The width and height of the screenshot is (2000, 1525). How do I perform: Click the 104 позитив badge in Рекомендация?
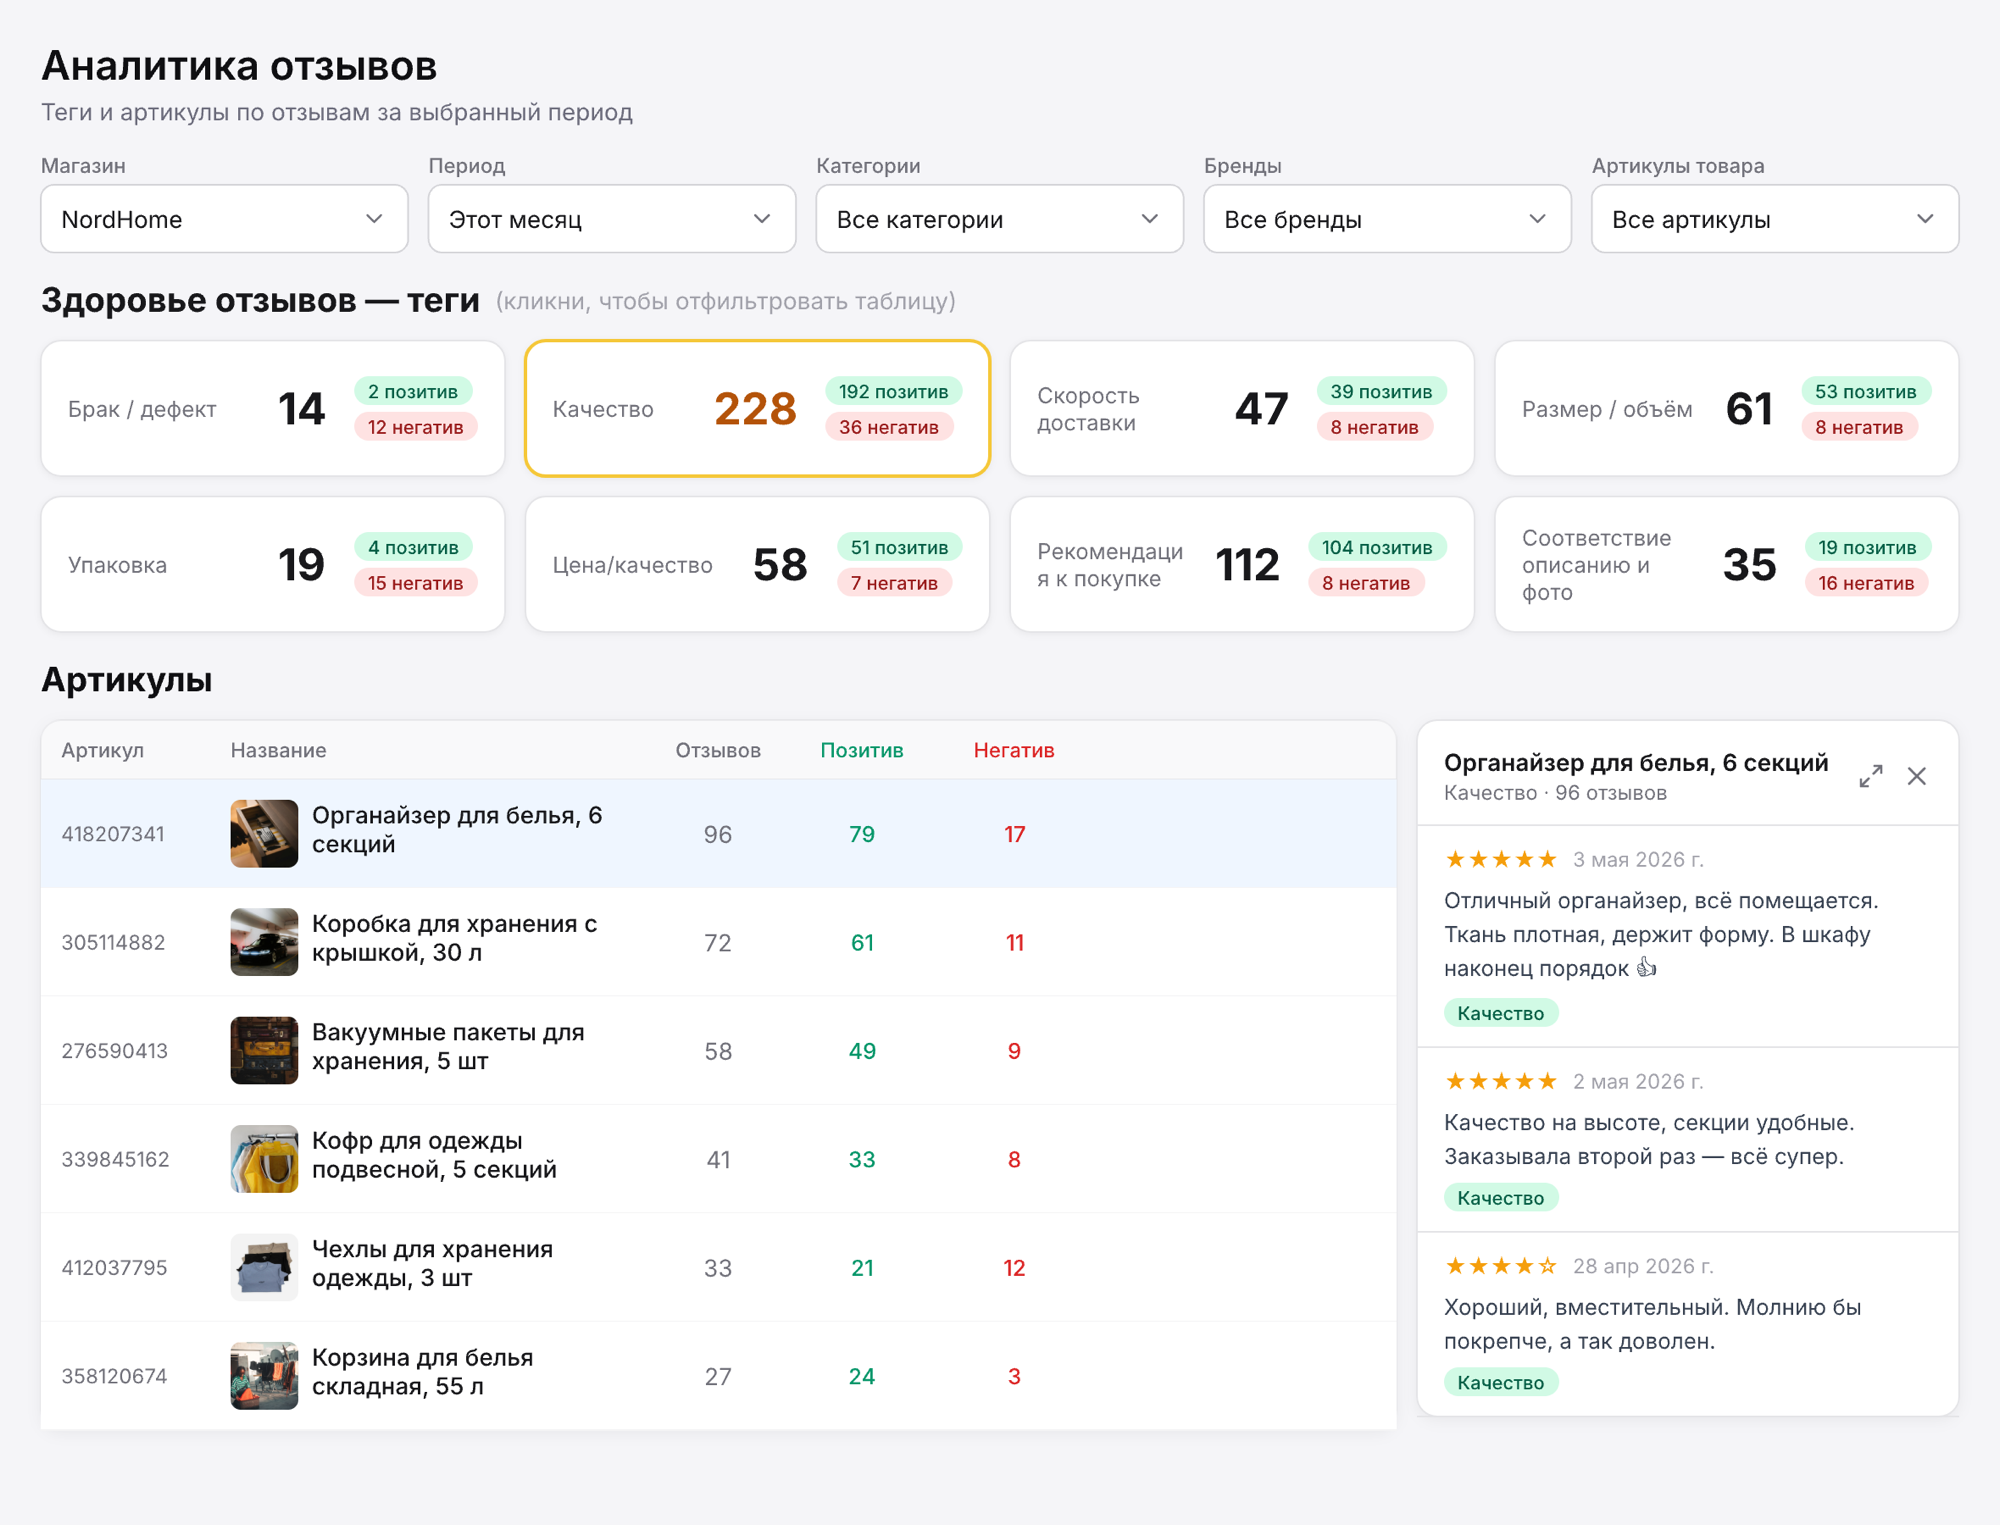pos(1377,547)
